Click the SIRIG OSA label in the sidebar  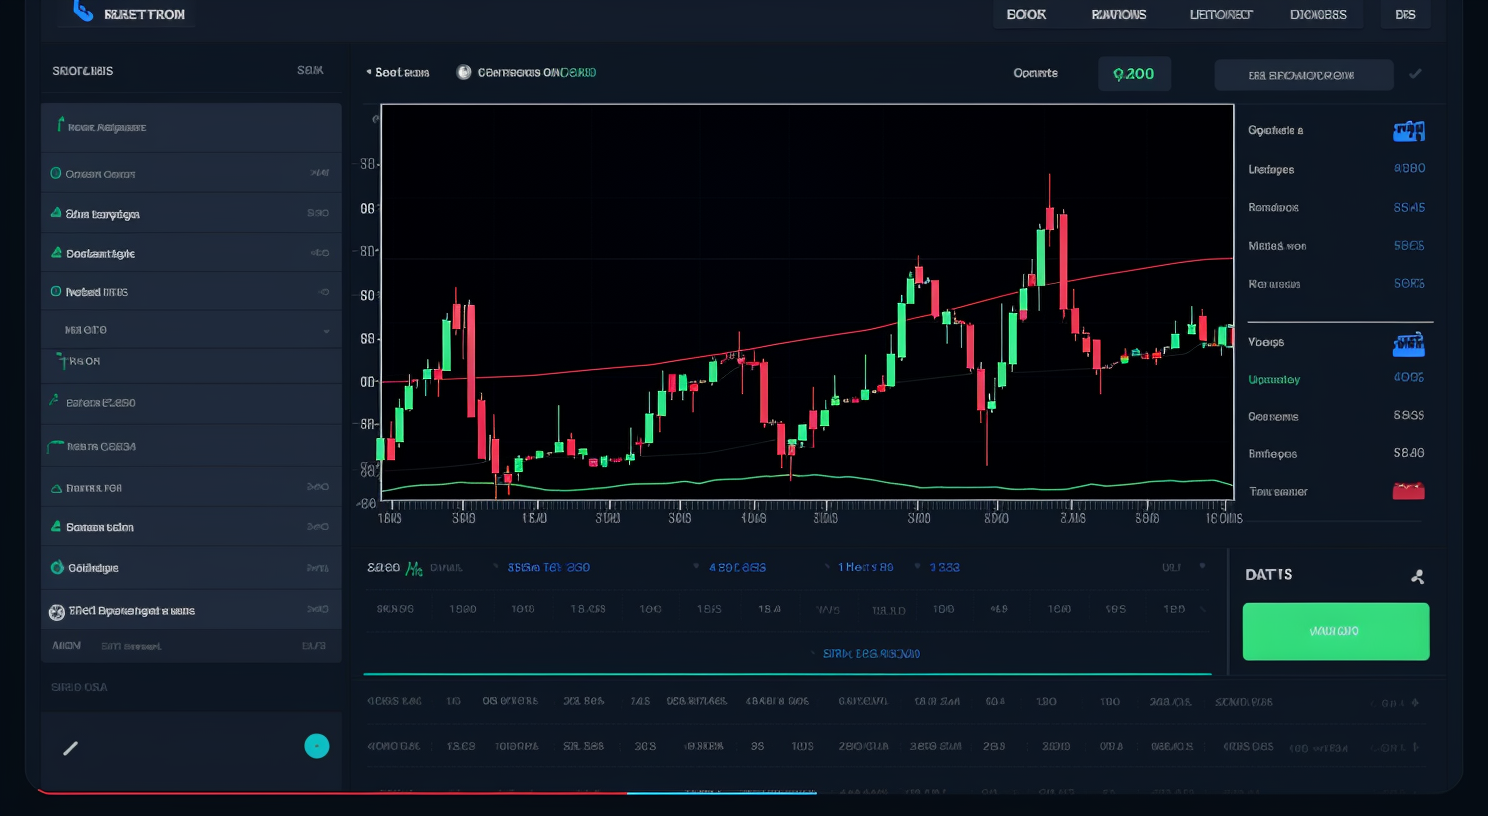click(79, 687)
